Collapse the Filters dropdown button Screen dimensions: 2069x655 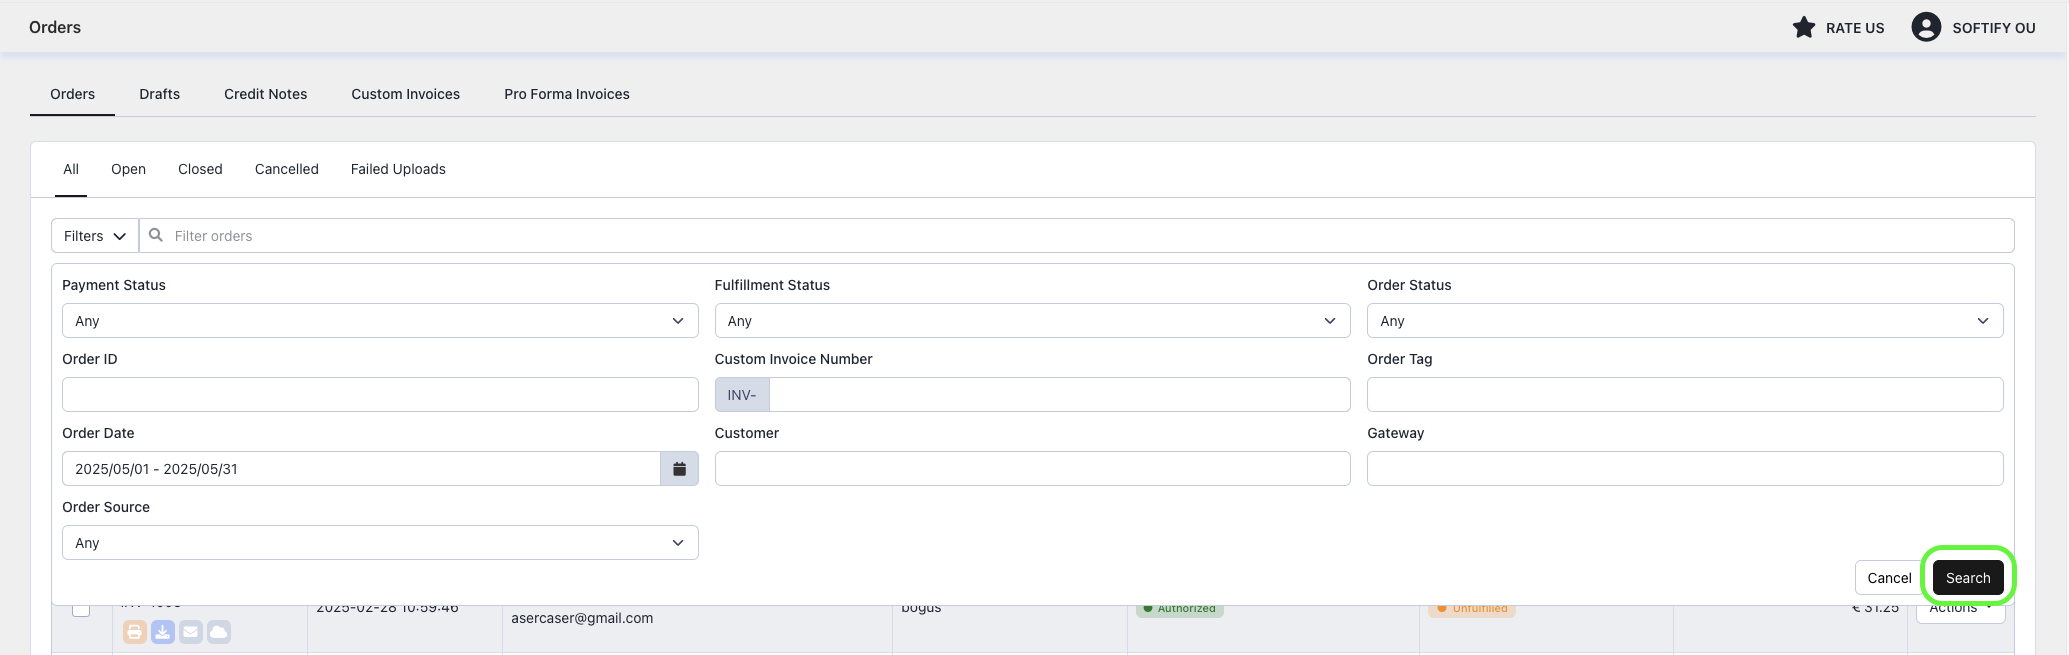[95, 236]
